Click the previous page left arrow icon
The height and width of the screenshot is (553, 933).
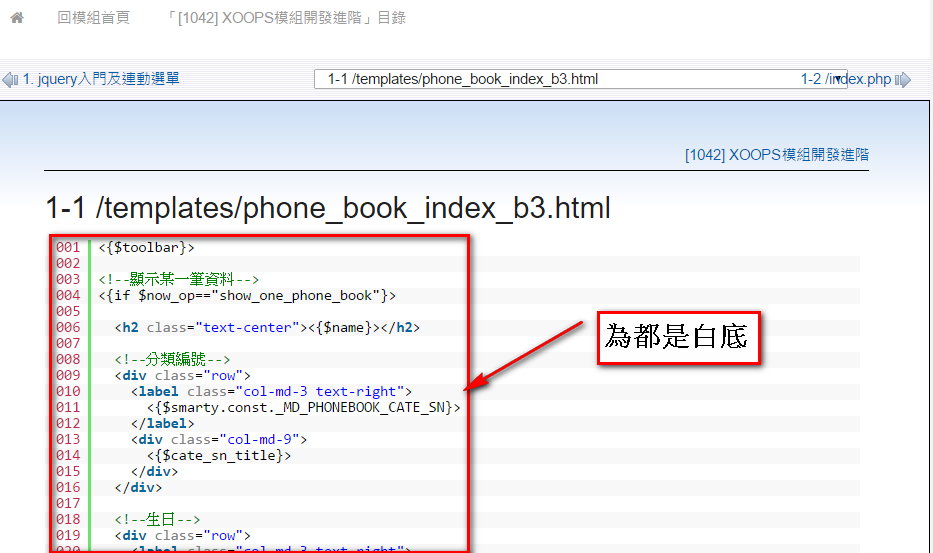10,79
